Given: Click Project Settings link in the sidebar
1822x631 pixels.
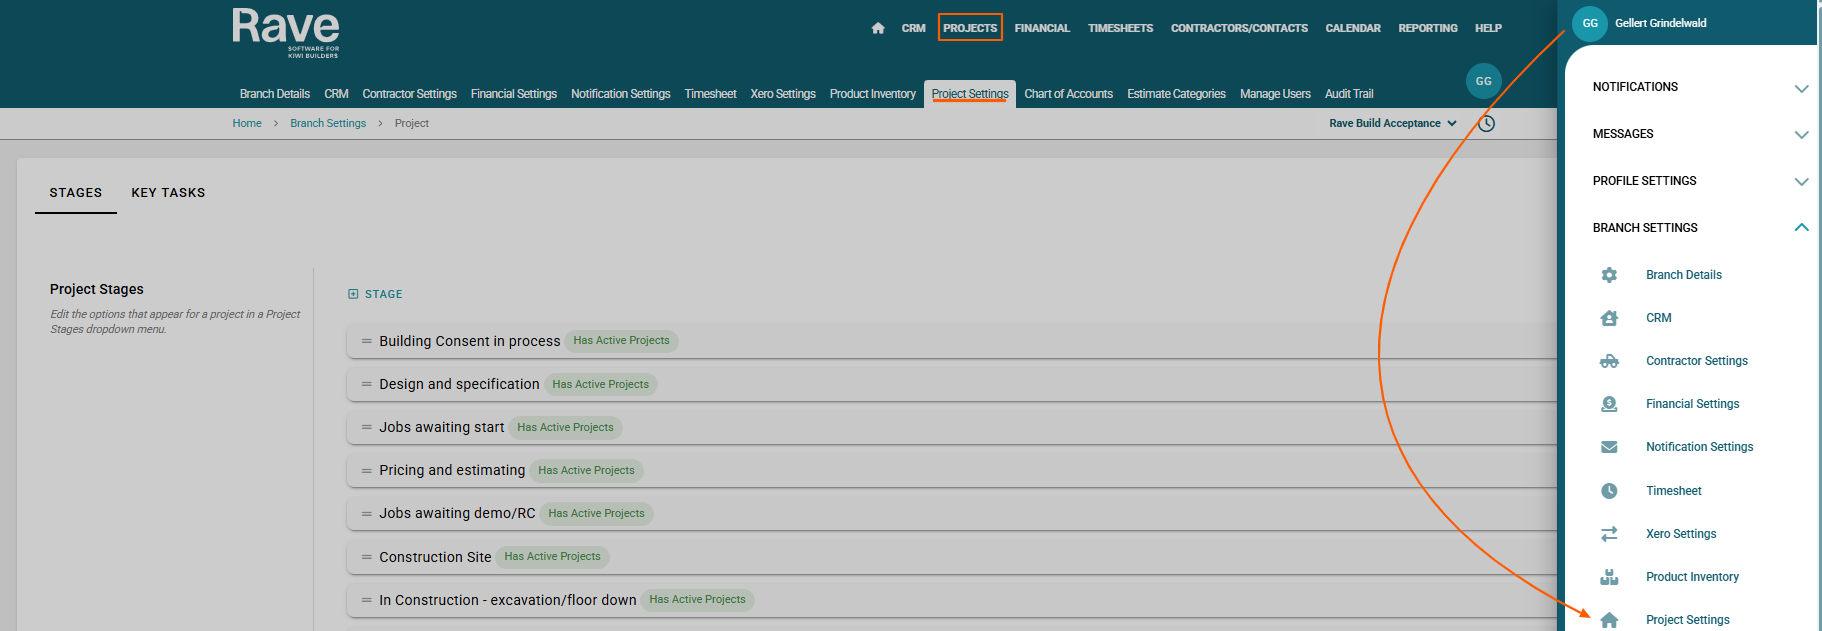Looking at the screenshot, I should tap(1688, 620).
